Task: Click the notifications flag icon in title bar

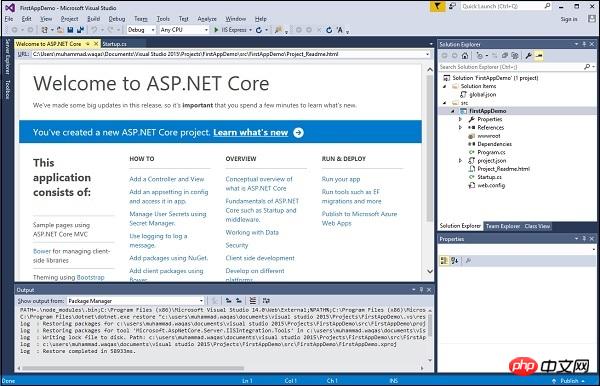Action: pyautogui.click(x=437, y=6)
